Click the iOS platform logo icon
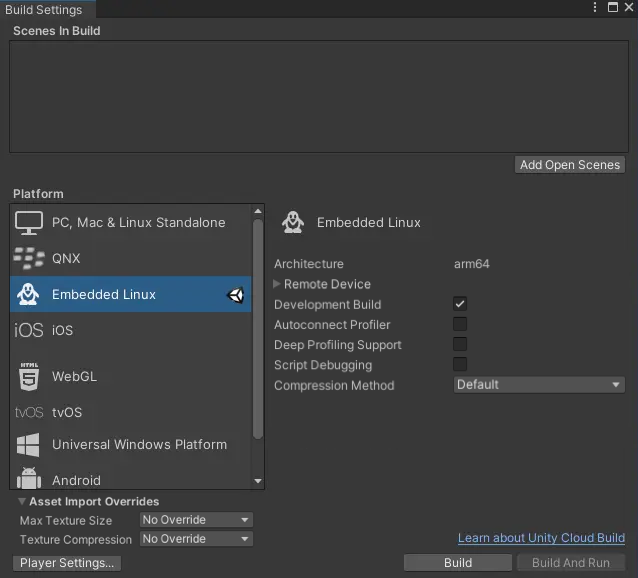This screenshot has width=638, height=578. pos(28,330)
